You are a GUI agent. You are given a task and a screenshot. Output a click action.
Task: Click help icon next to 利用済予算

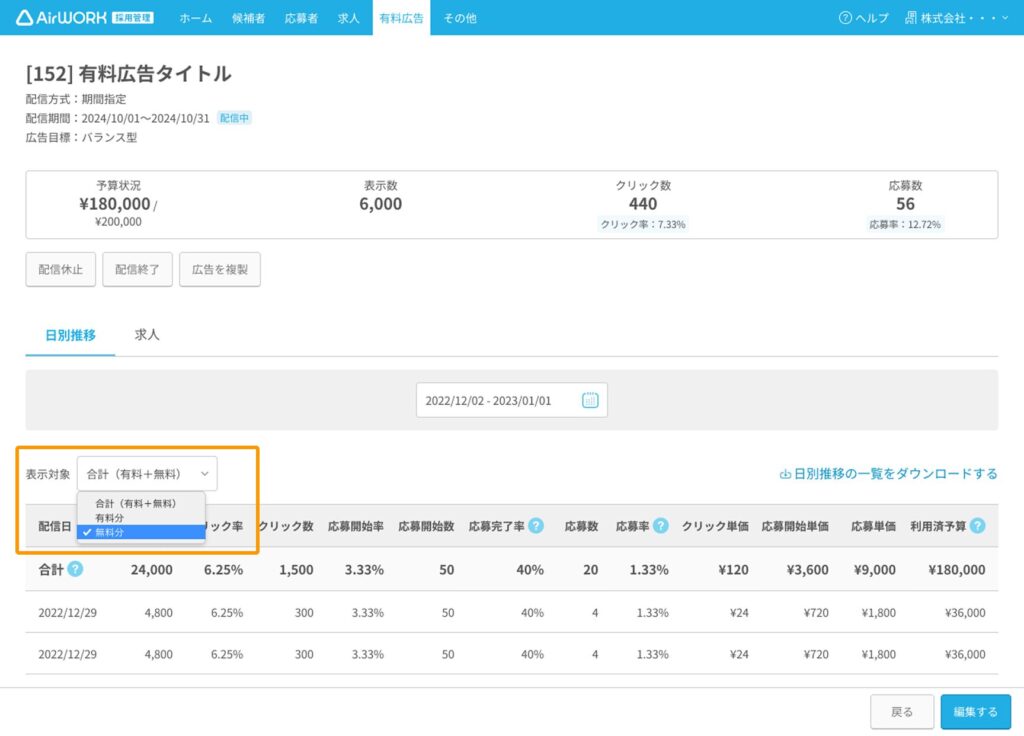point(977,526)
